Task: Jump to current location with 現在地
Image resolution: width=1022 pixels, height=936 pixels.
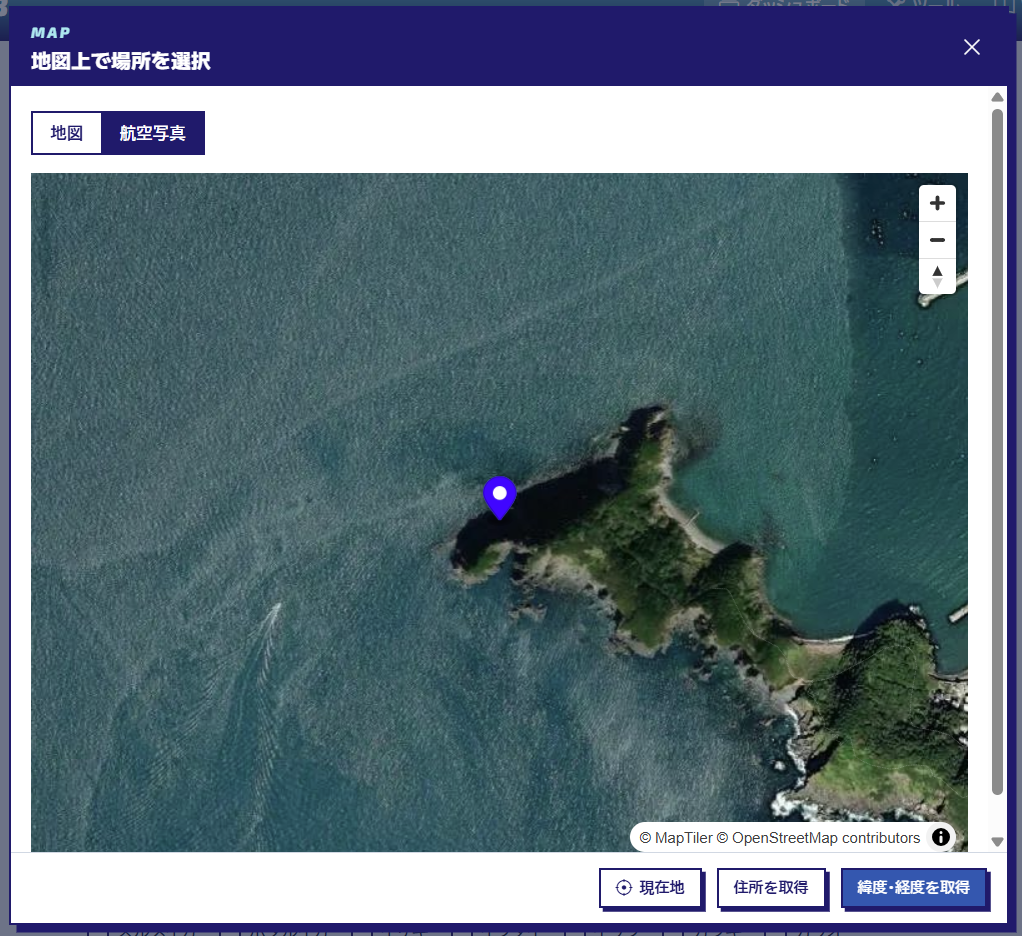Action: point(650,887)
